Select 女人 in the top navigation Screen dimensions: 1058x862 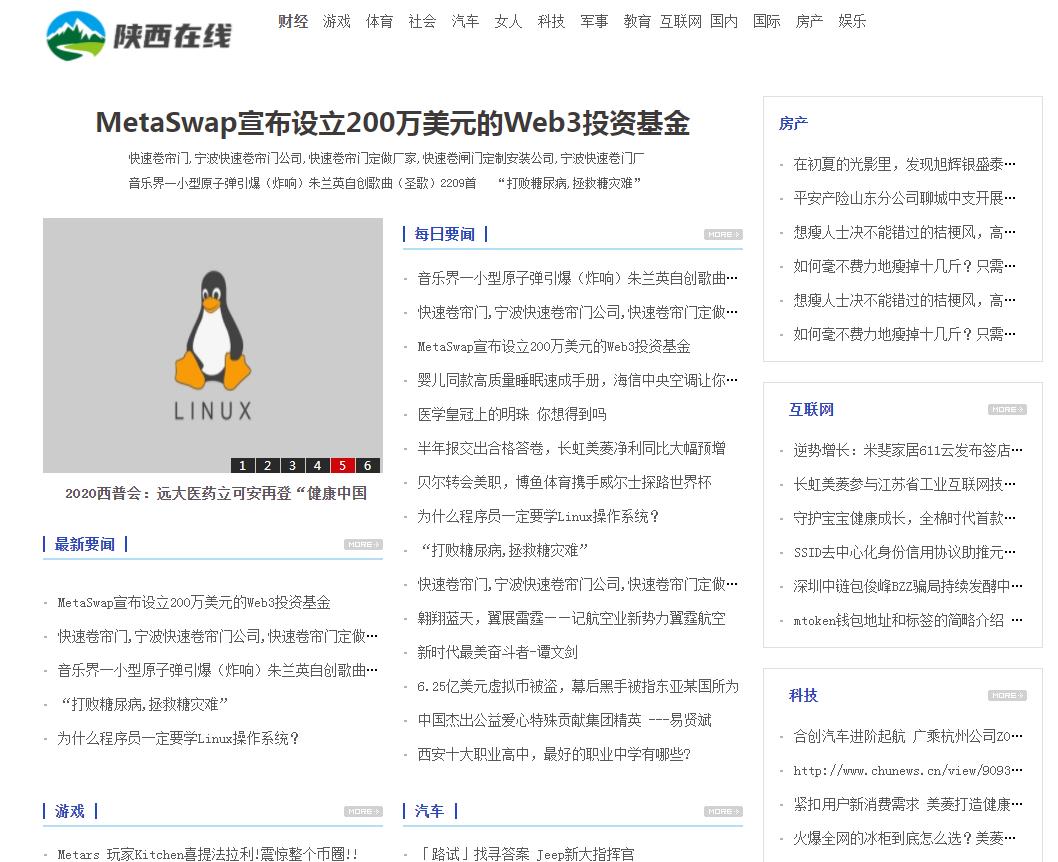[508, 22]
